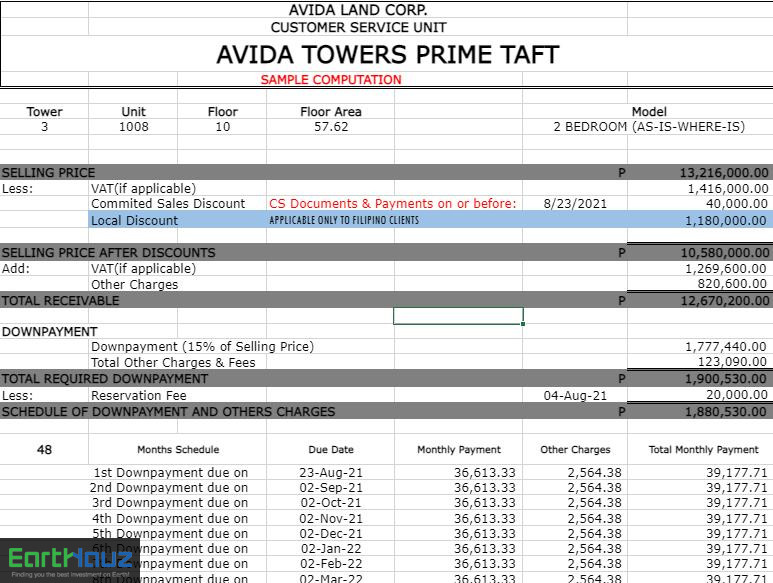This screenshot has width=773, height=583.
Task: Select the floor number 10 cell
Action: click(222, 127)
